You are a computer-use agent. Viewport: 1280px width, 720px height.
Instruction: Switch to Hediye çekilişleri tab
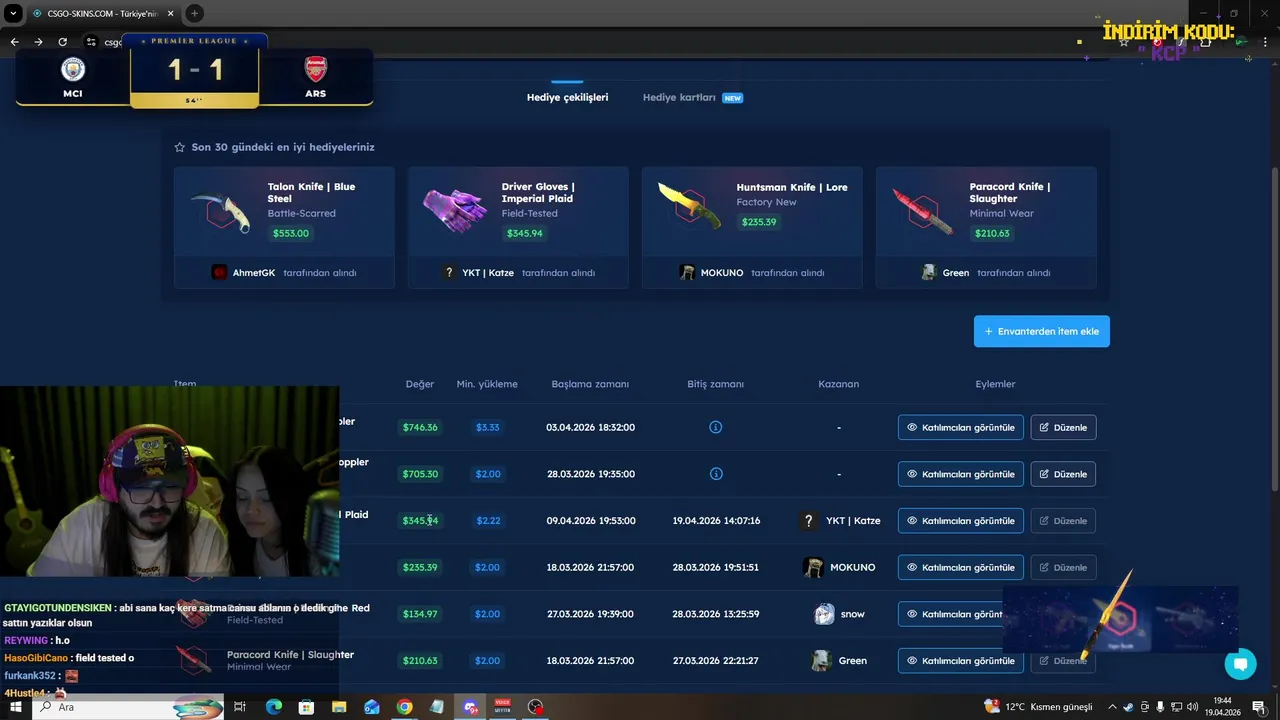tap(567, 97)
